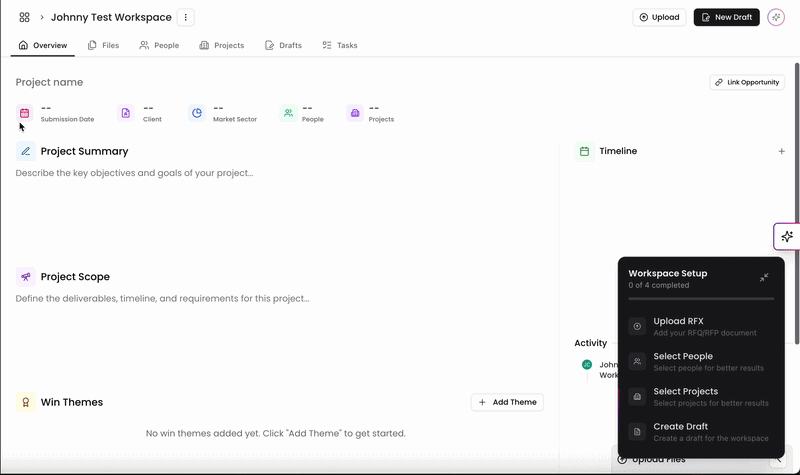Select the Upload RFX setup step

click(701, 327)
